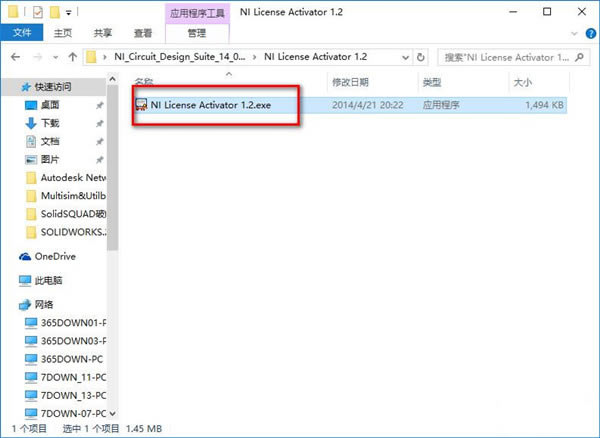600x438 pixels.
Task: Sort by 大小 column header
Action: [522, 82]
